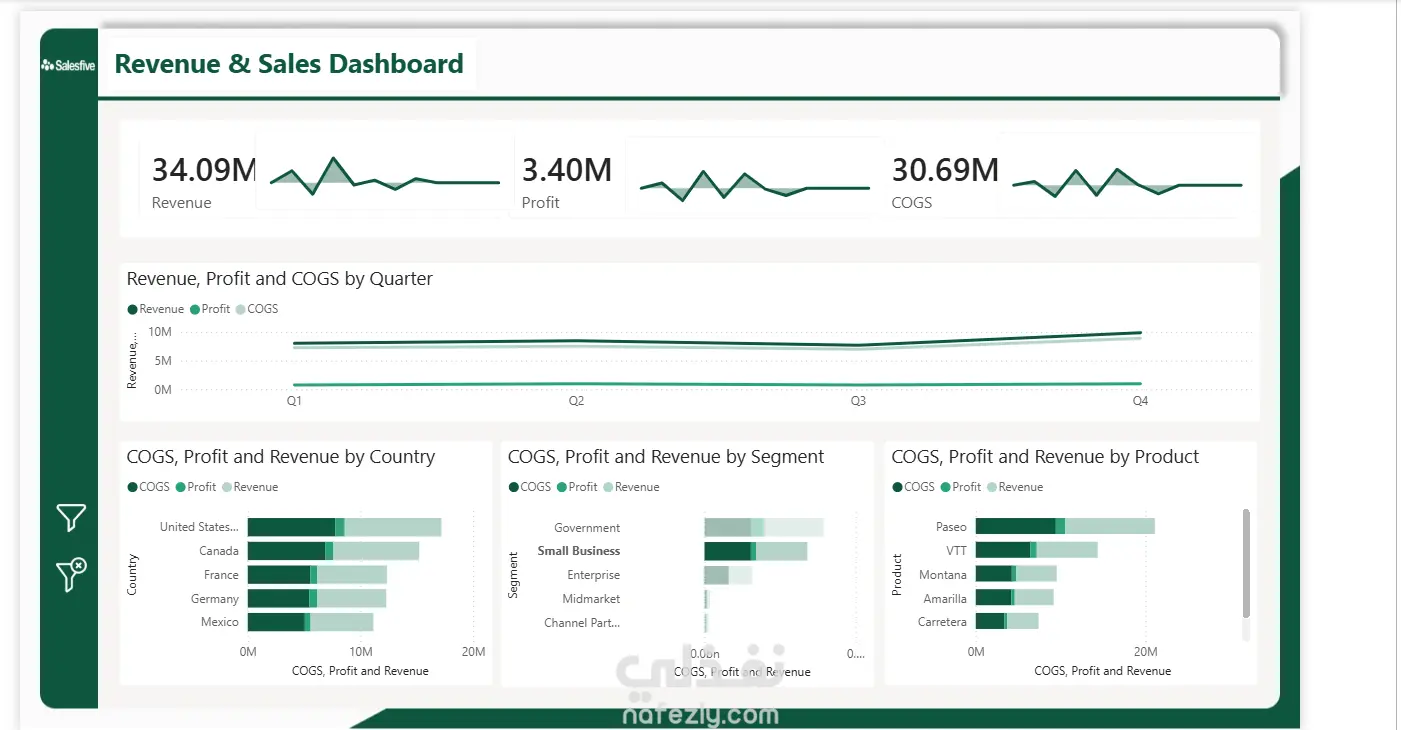Toggle Profit legend in Quarter chart

coord(210,309)
